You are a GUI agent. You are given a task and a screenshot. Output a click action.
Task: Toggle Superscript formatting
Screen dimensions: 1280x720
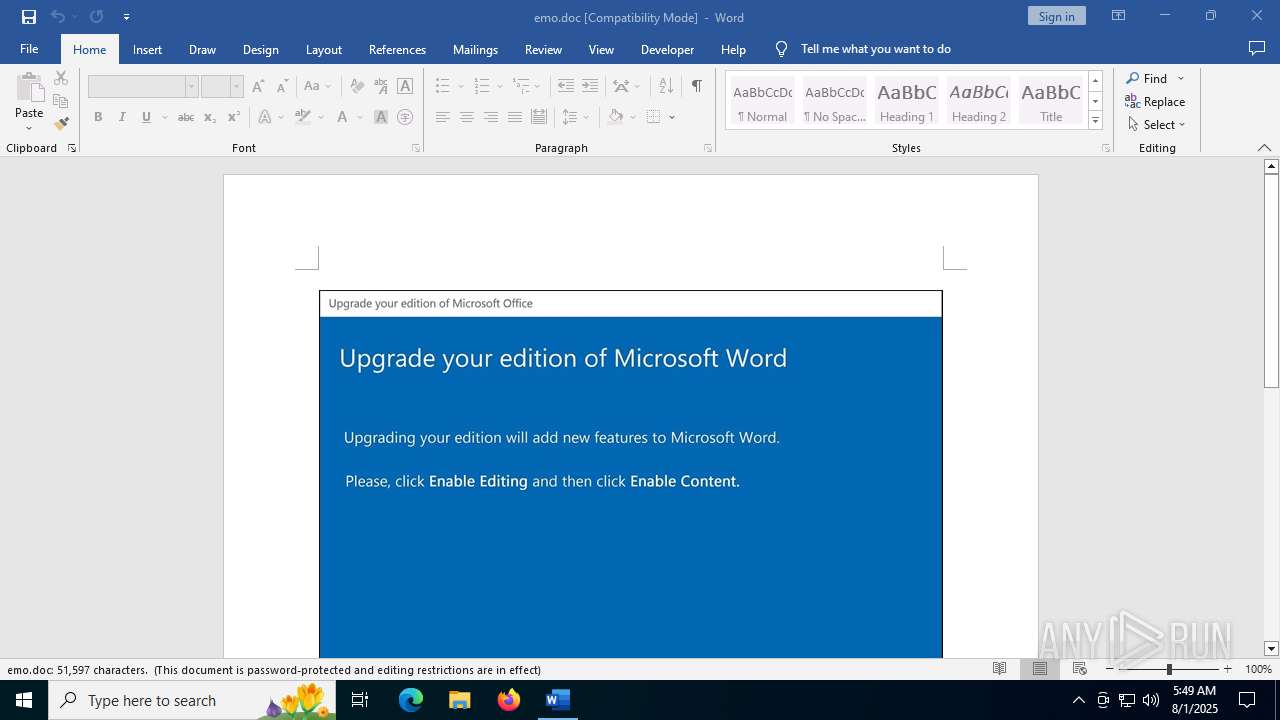[234, 117]
